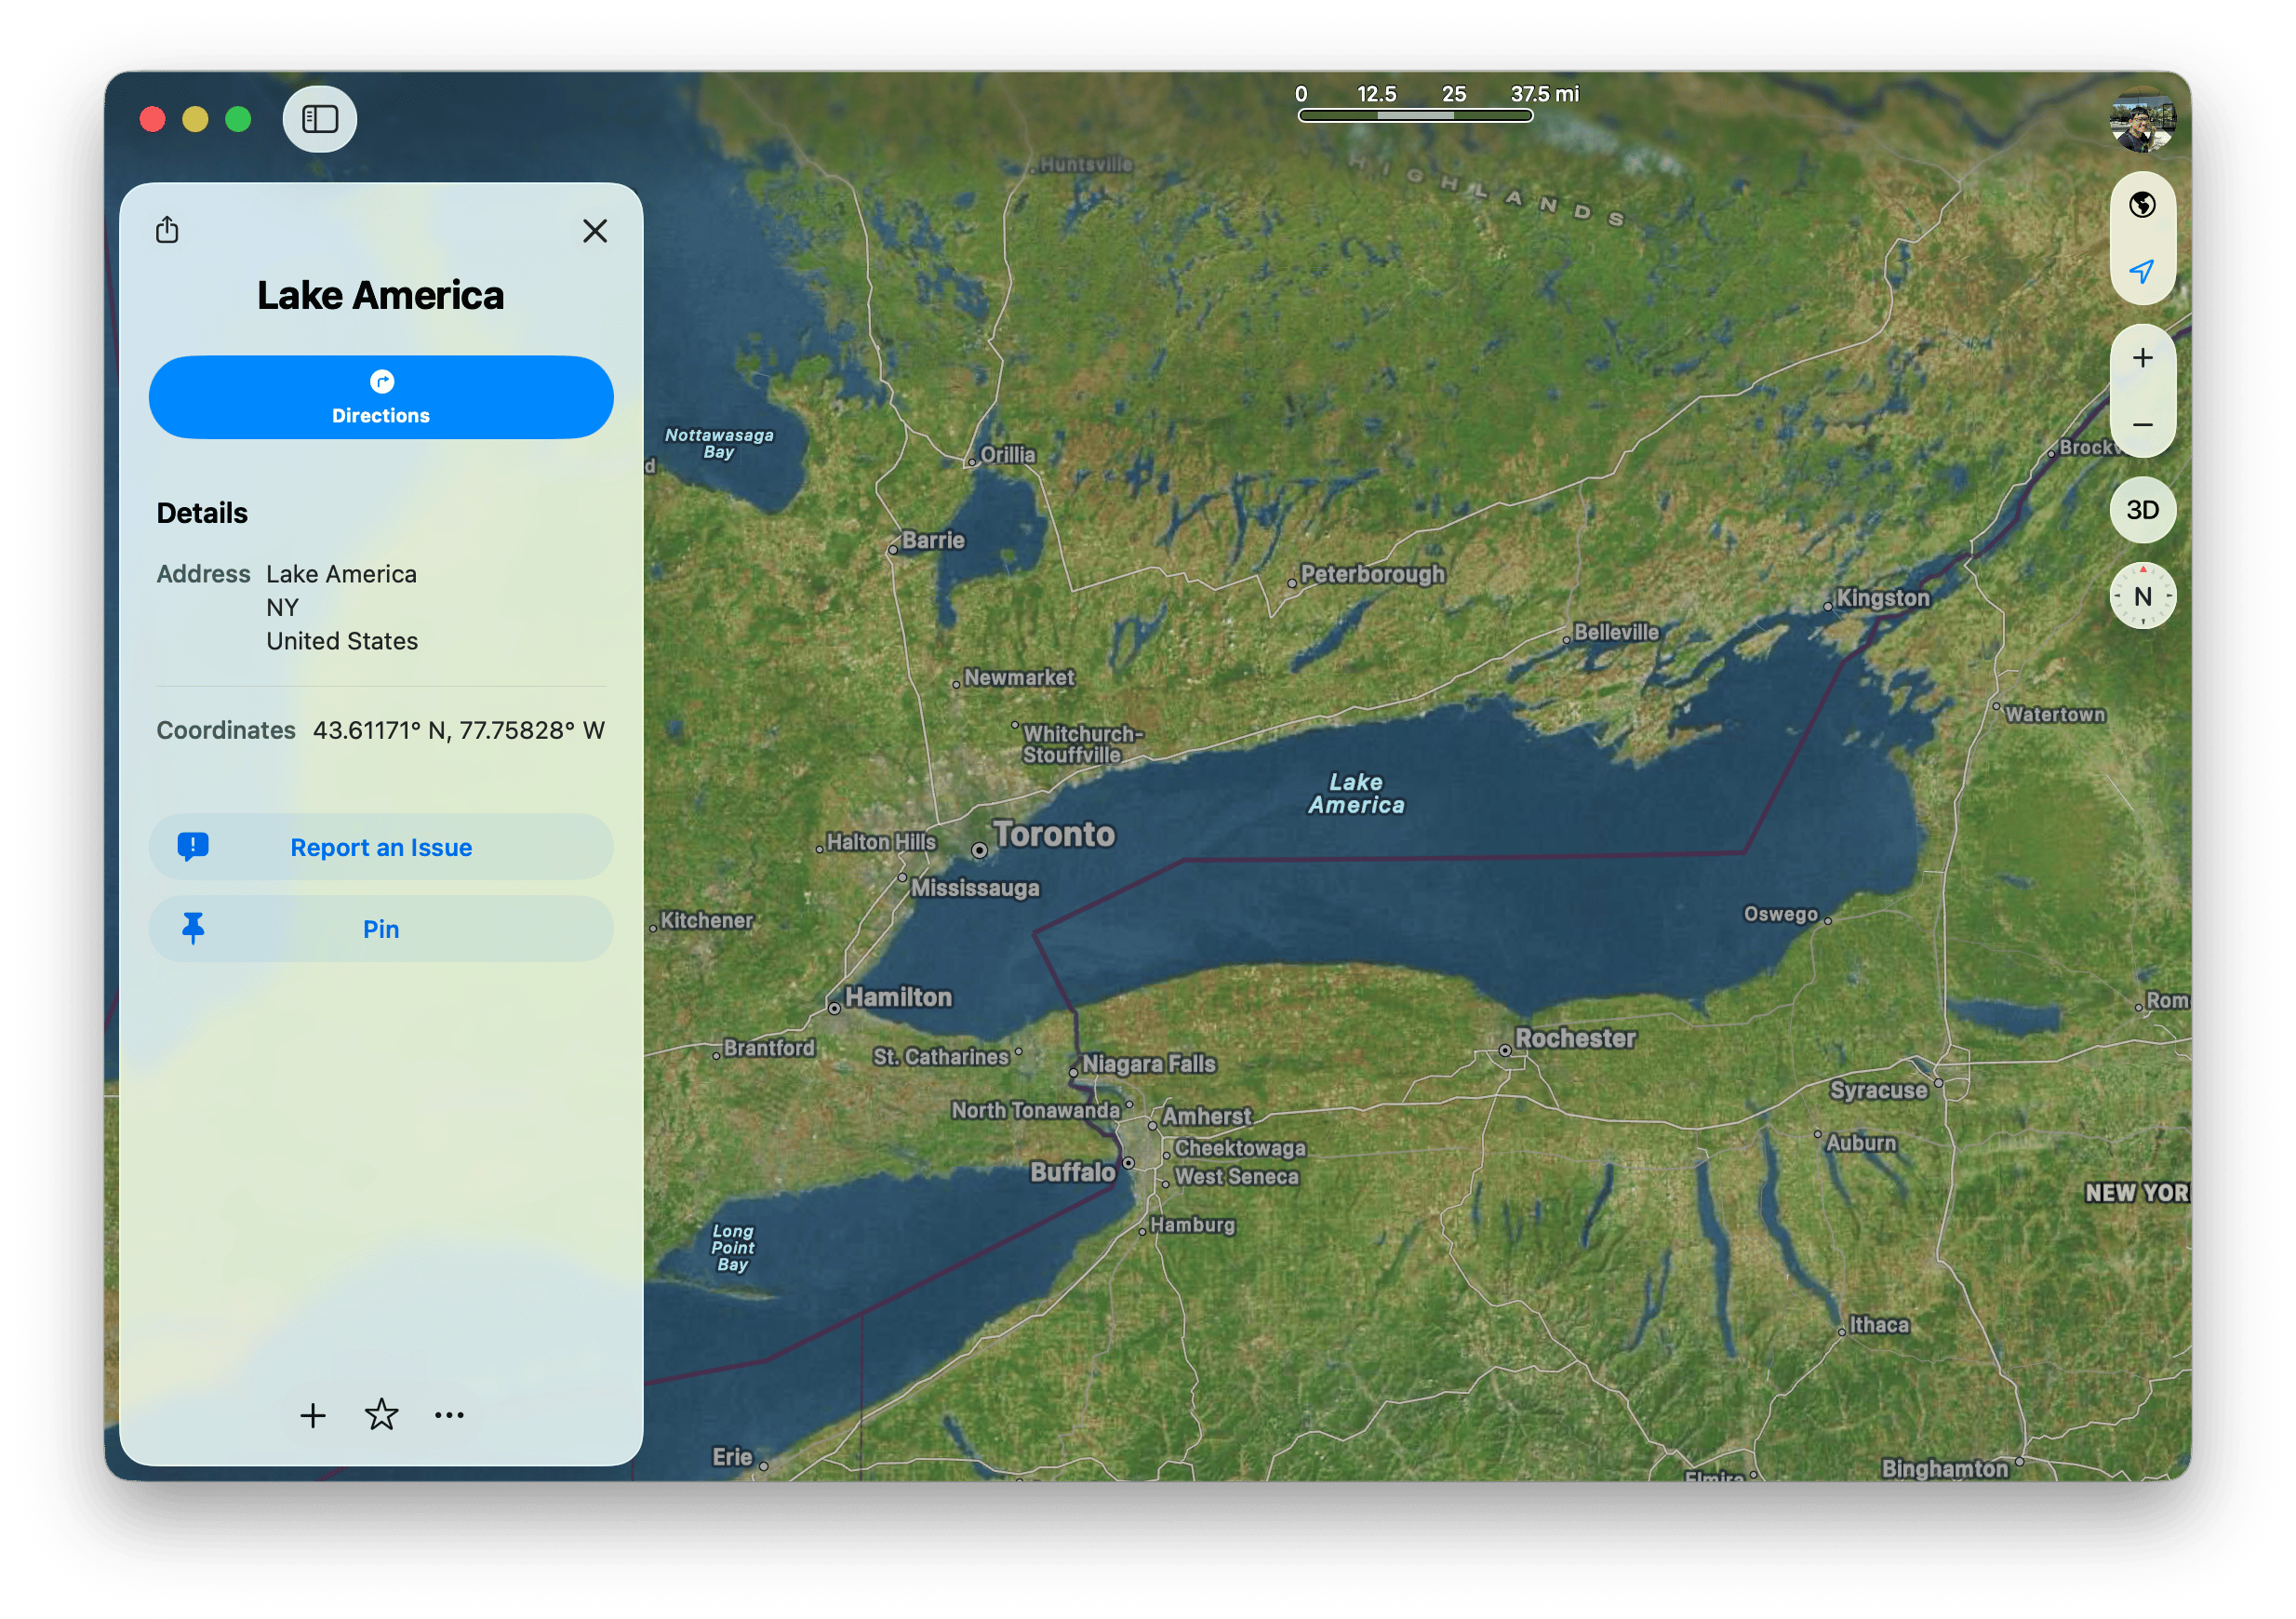2296x1619 pixels.
Task: Select the Syracuse city label
Action: click(1878, 1090)
